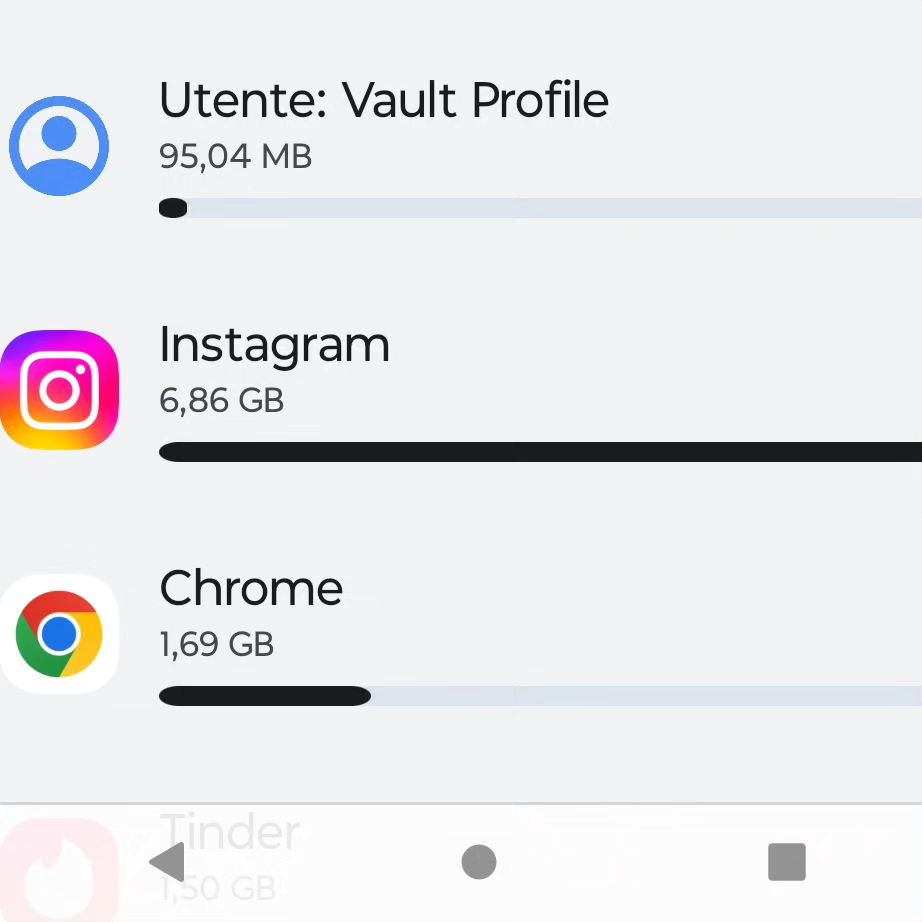
Task: Tap the Vault Profile user avatar icon
Action: pyautogui.click(x=59, y=146)
